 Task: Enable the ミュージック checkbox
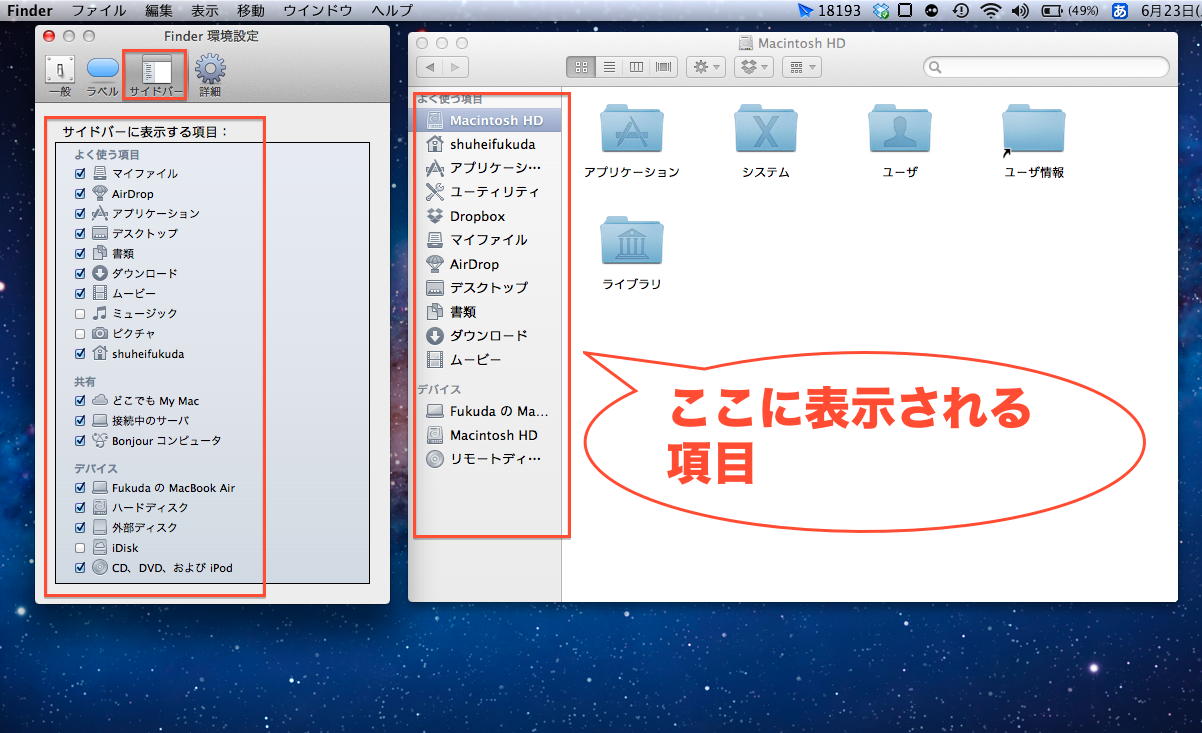click(80, 313)
